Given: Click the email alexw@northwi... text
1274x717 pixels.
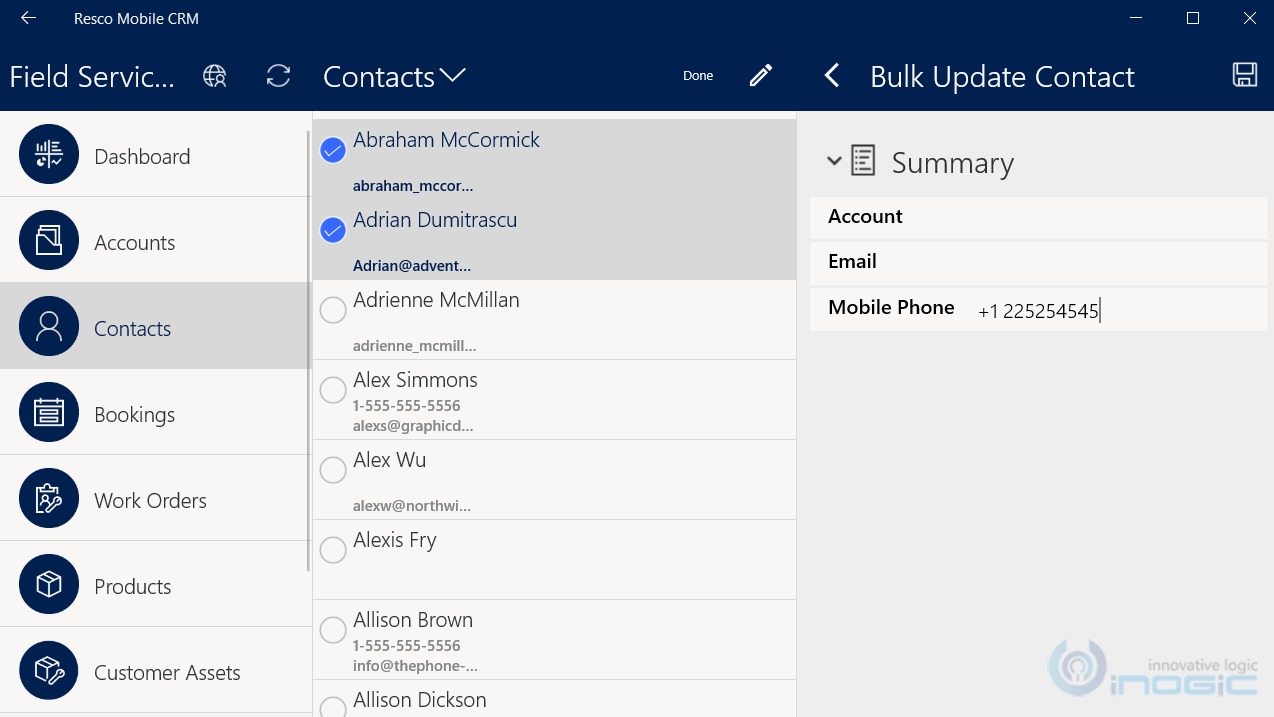Looking at the screenshot, I should [412, 506].
